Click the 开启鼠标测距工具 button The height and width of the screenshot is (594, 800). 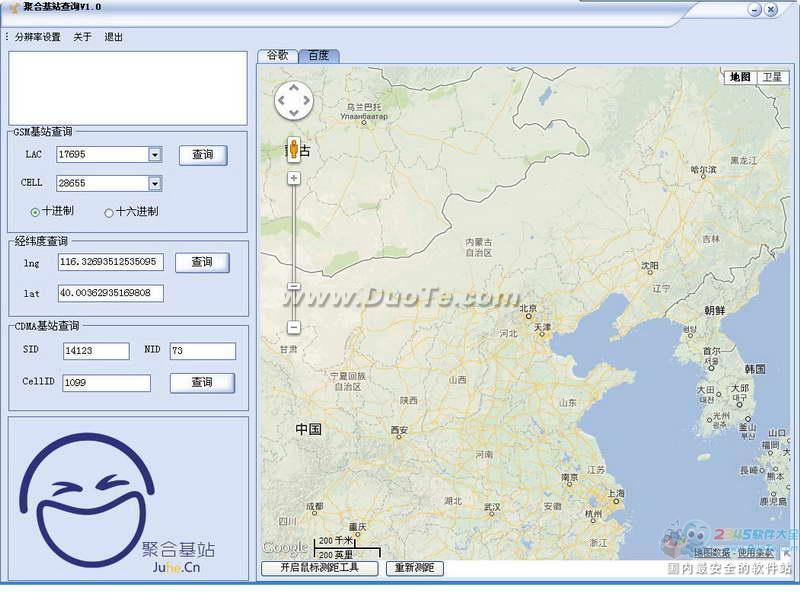[x=319, y=568]
